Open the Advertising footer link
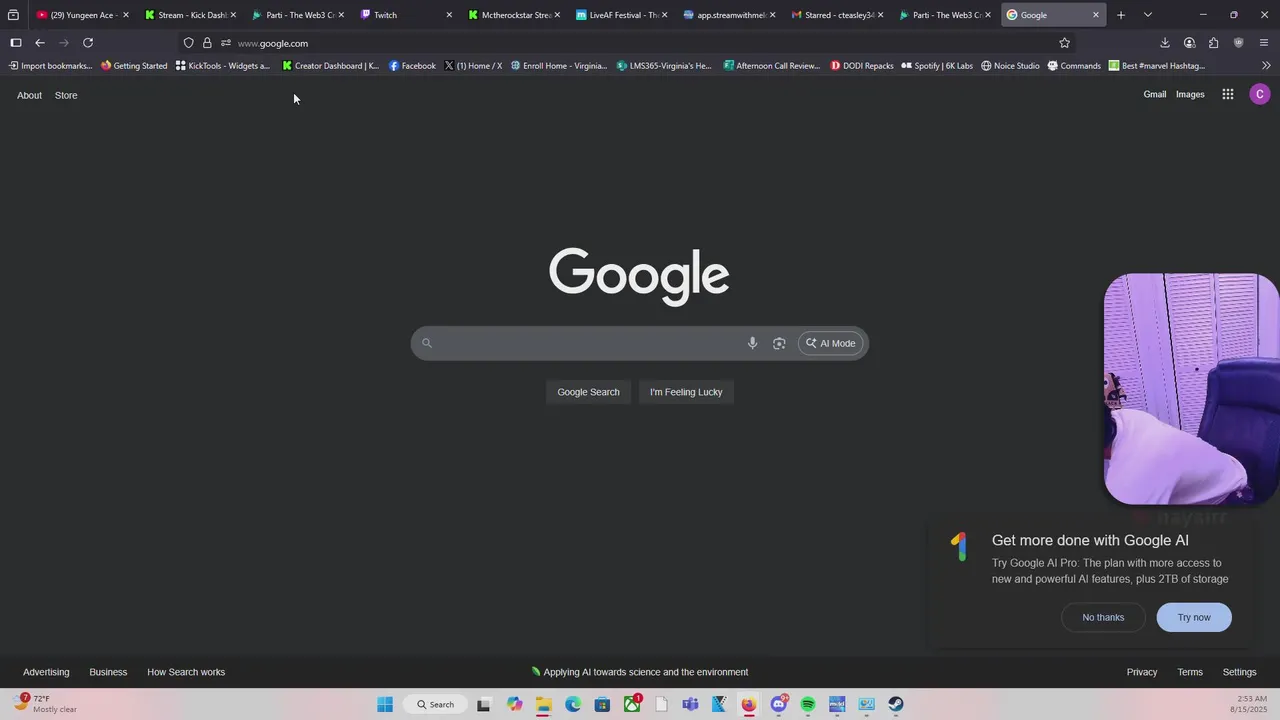The width and height of the screenshot is (1280, 720). click(x=46, y=672)
